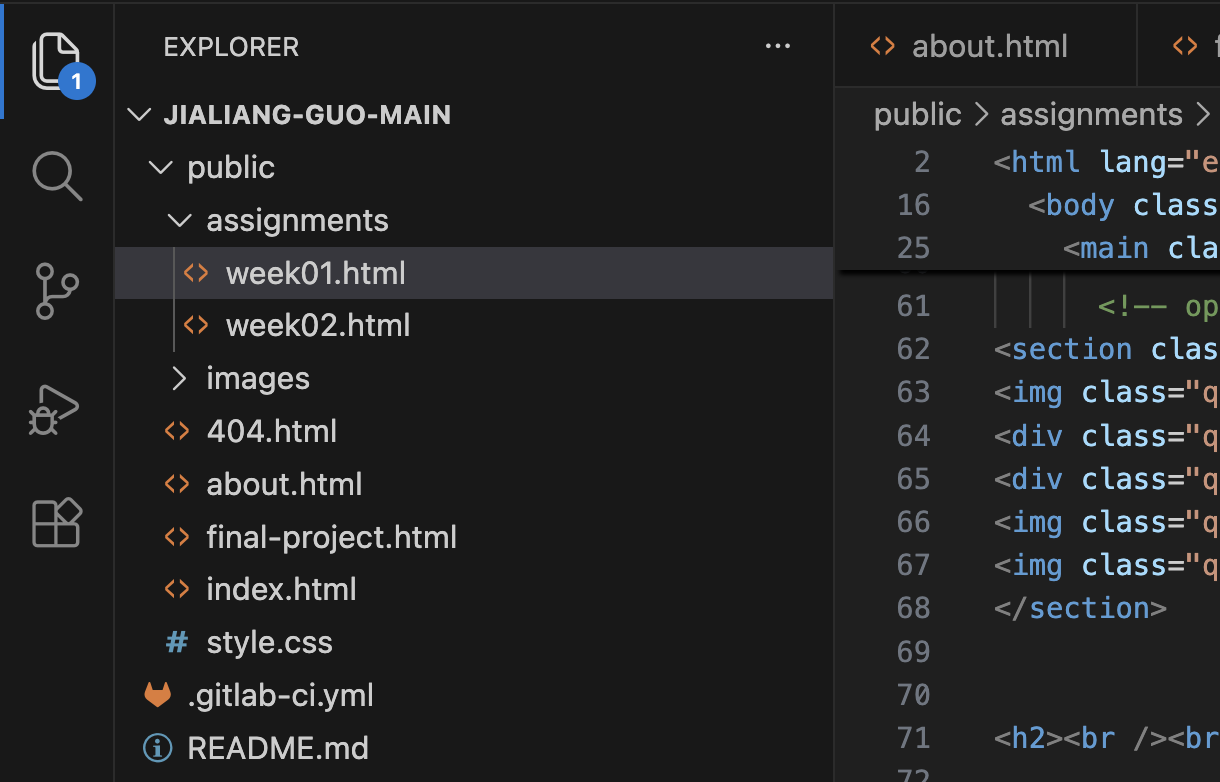Open the week02.html file
This screenshot has width=1220, height=782.
coord(318,324)
